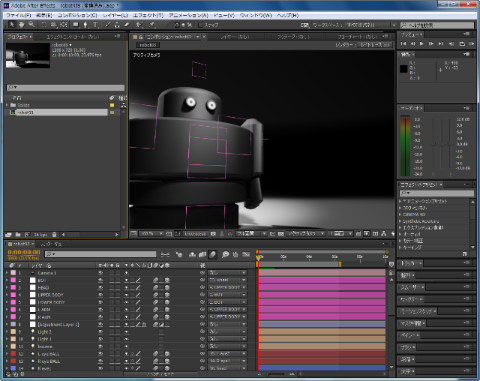Hide the HEAD layer with eye toggle
The image size is (480, 381).
tap(100, 287)
